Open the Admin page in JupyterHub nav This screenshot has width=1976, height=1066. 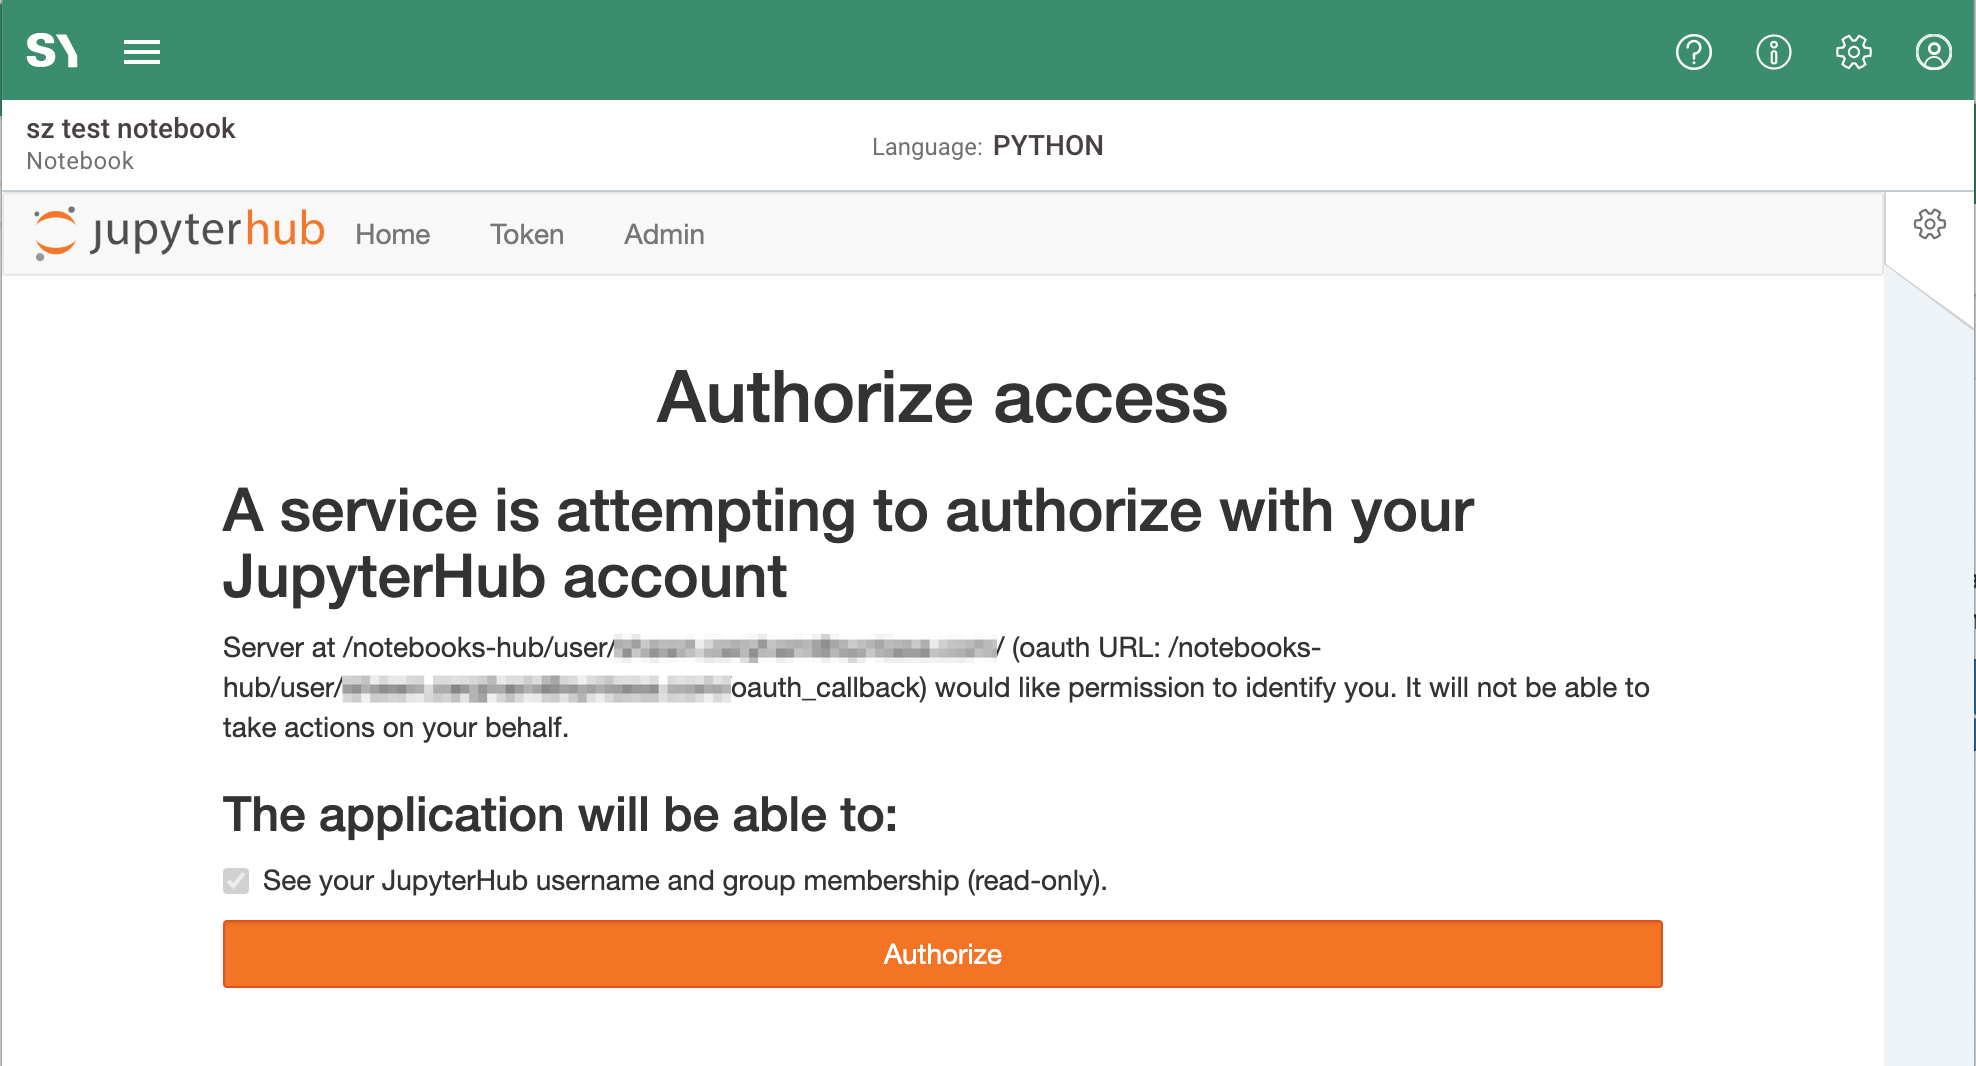(x=663, y=234)
